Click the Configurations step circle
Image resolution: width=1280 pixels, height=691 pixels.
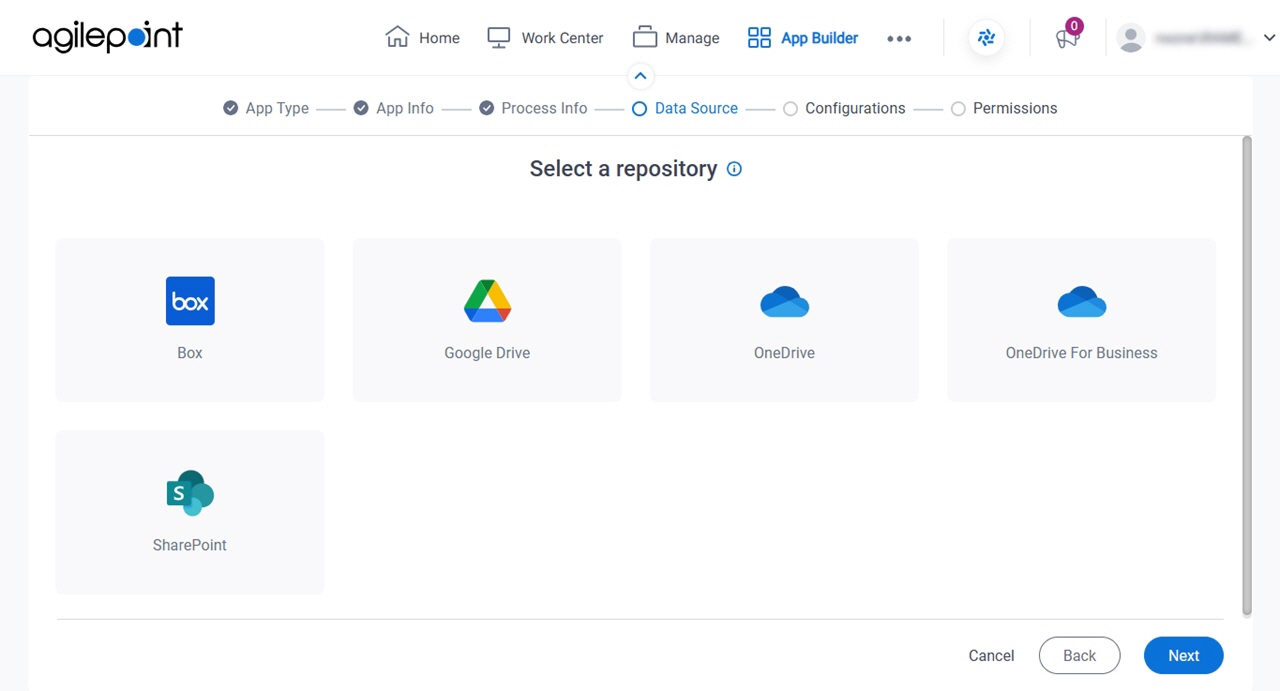click(790, 108)
